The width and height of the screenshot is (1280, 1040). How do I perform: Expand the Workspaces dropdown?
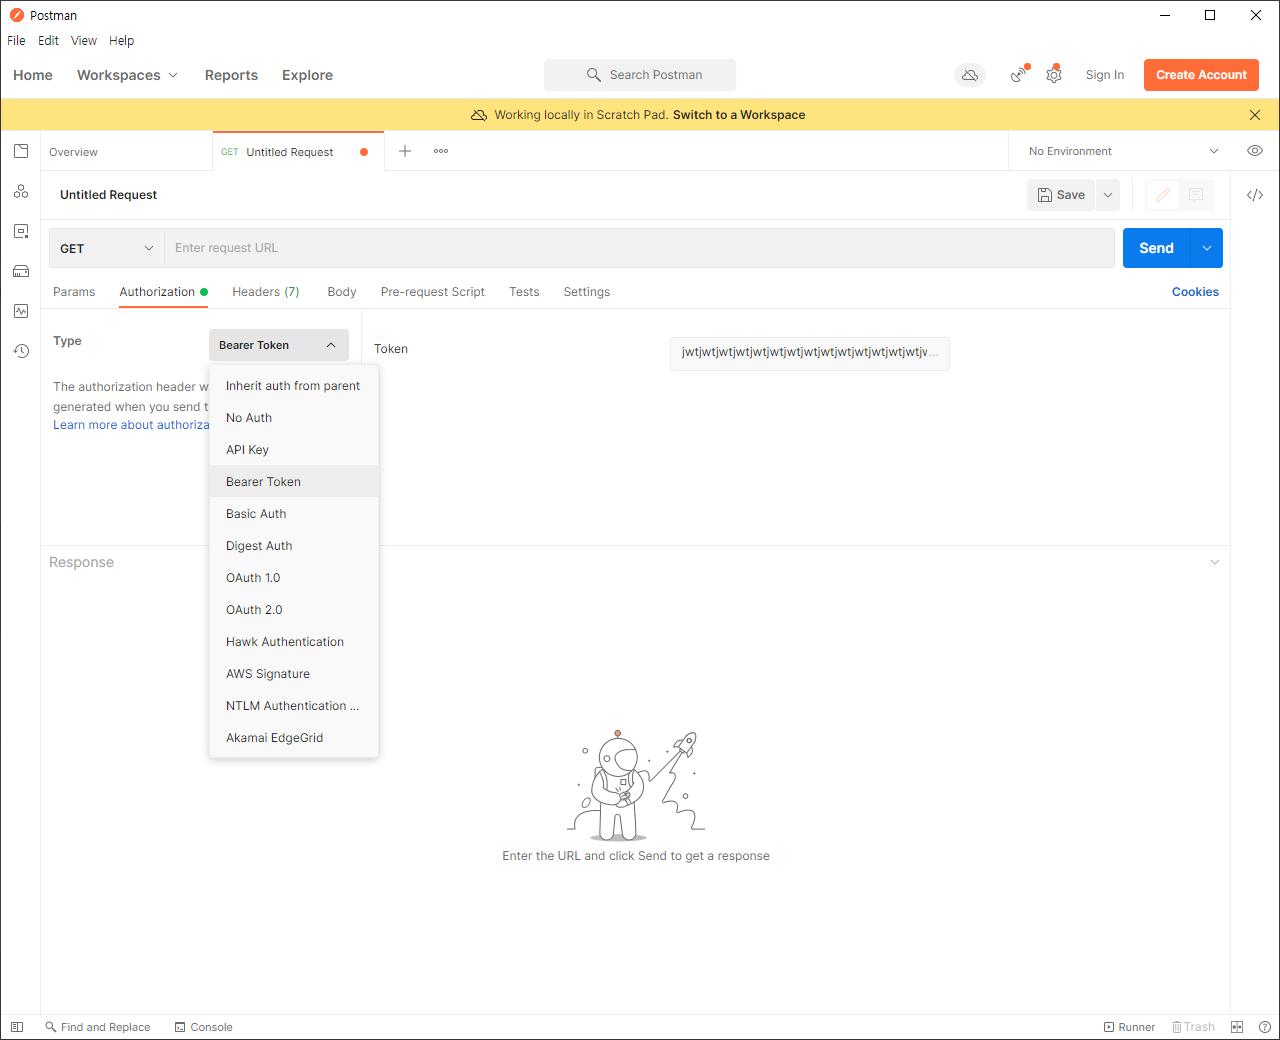tap(127, 75)
